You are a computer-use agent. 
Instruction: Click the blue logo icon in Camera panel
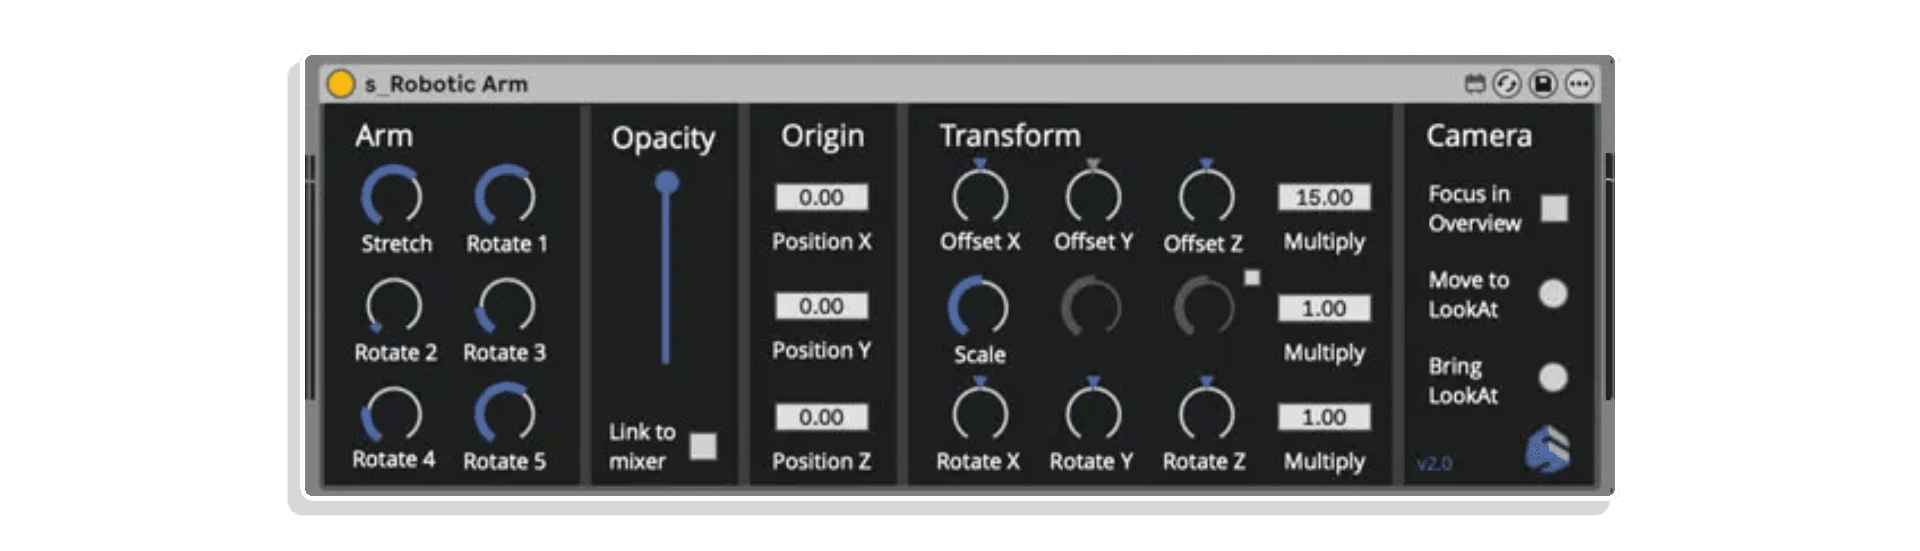point(1547,449)
